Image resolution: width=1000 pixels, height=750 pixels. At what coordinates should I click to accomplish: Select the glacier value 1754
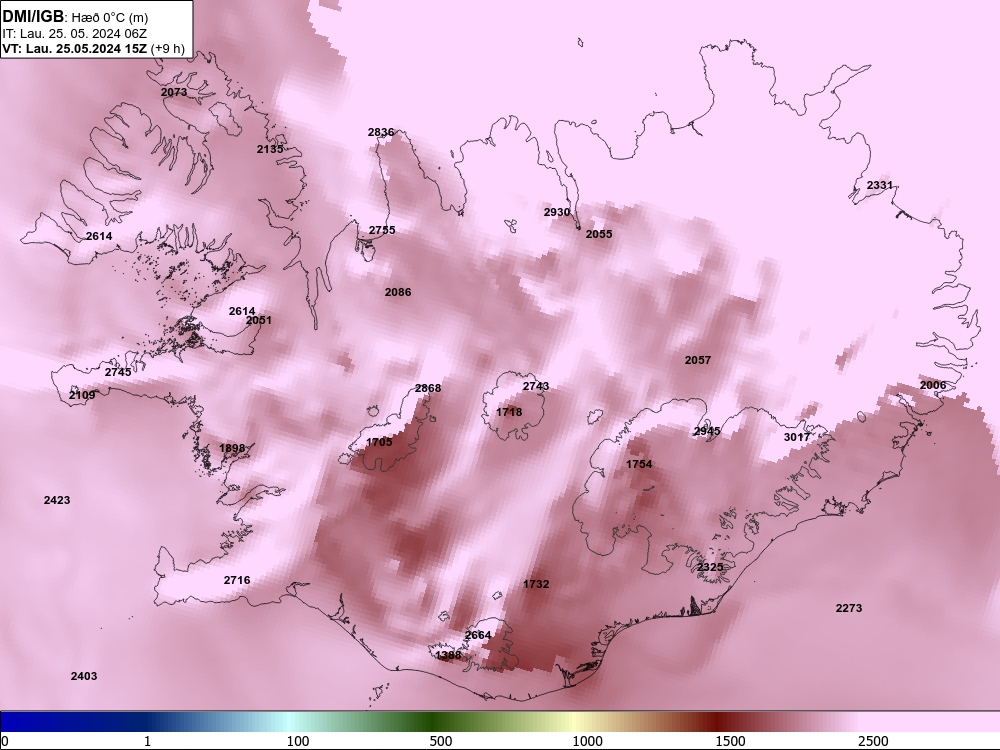point(639,464)
